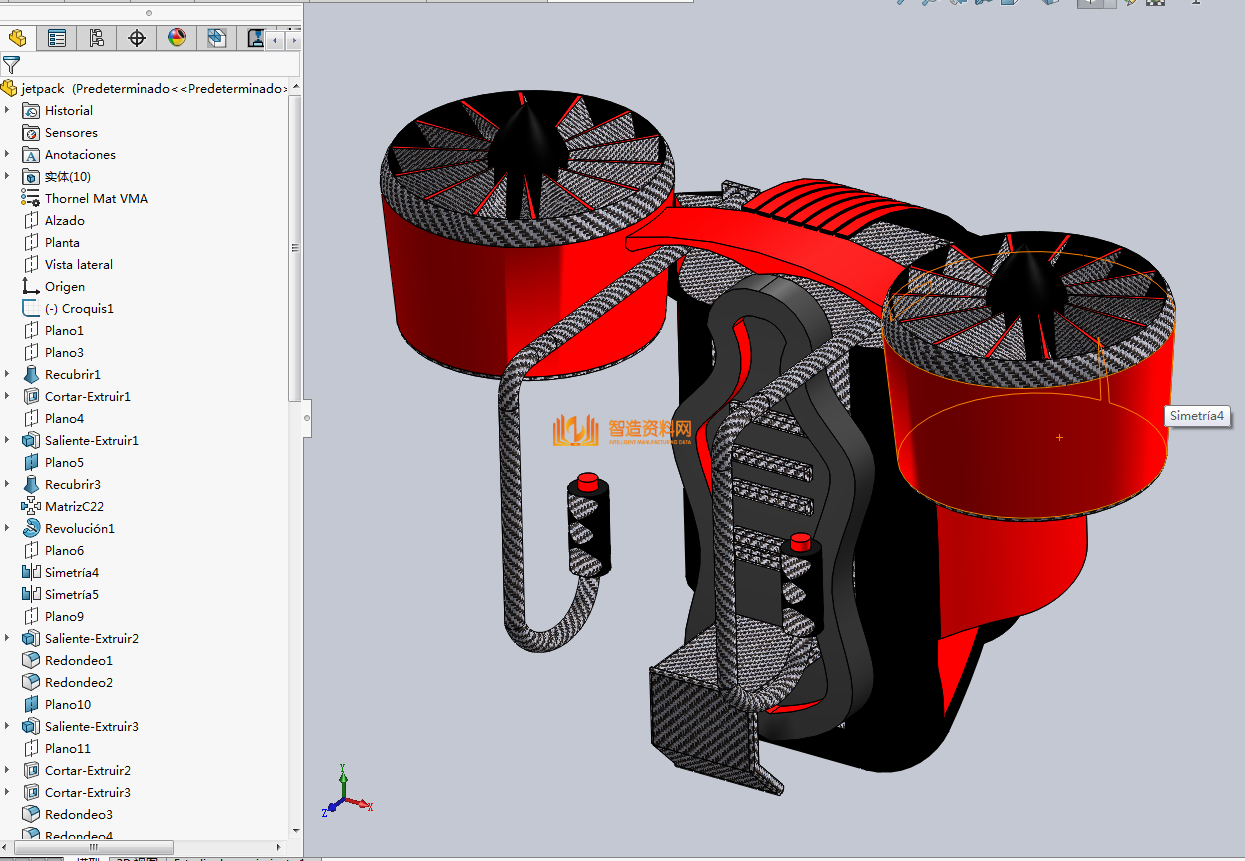Click the Simetría4 mirror feature icon
The image size is (1245, 861).
[31, 573]
